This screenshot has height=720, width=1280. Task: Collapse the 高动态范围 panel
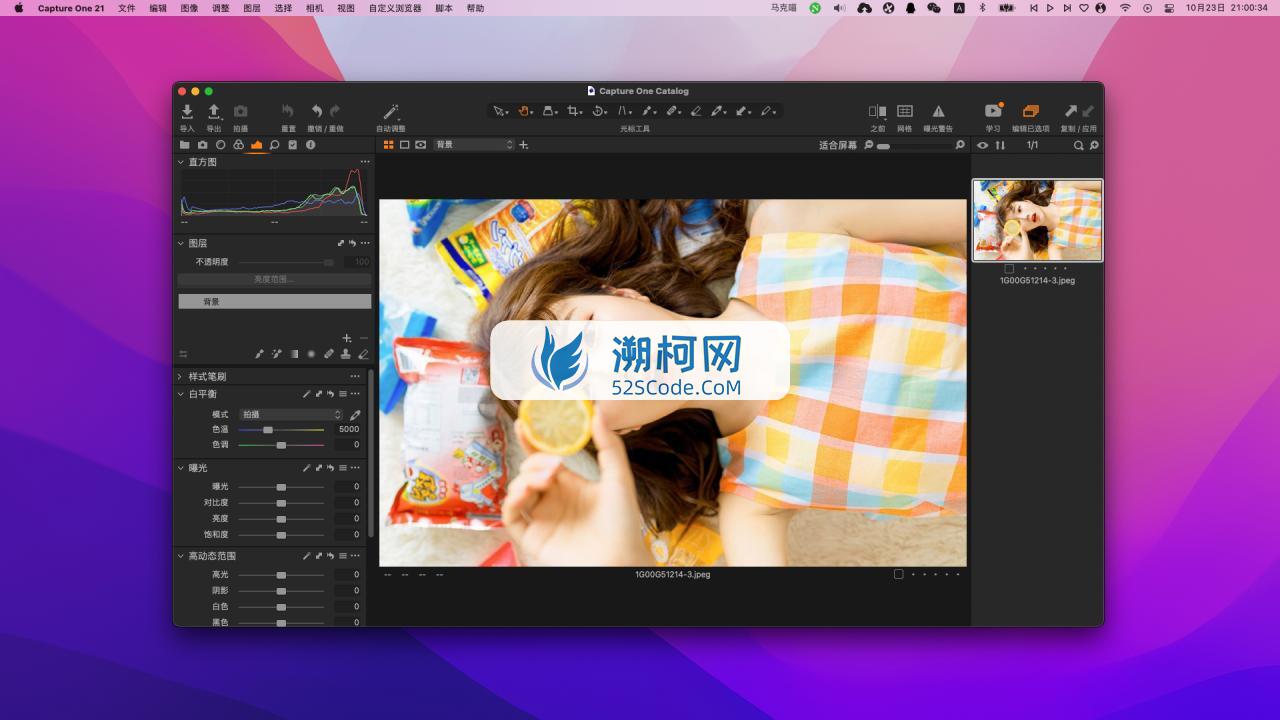click(x=181, y=556)
